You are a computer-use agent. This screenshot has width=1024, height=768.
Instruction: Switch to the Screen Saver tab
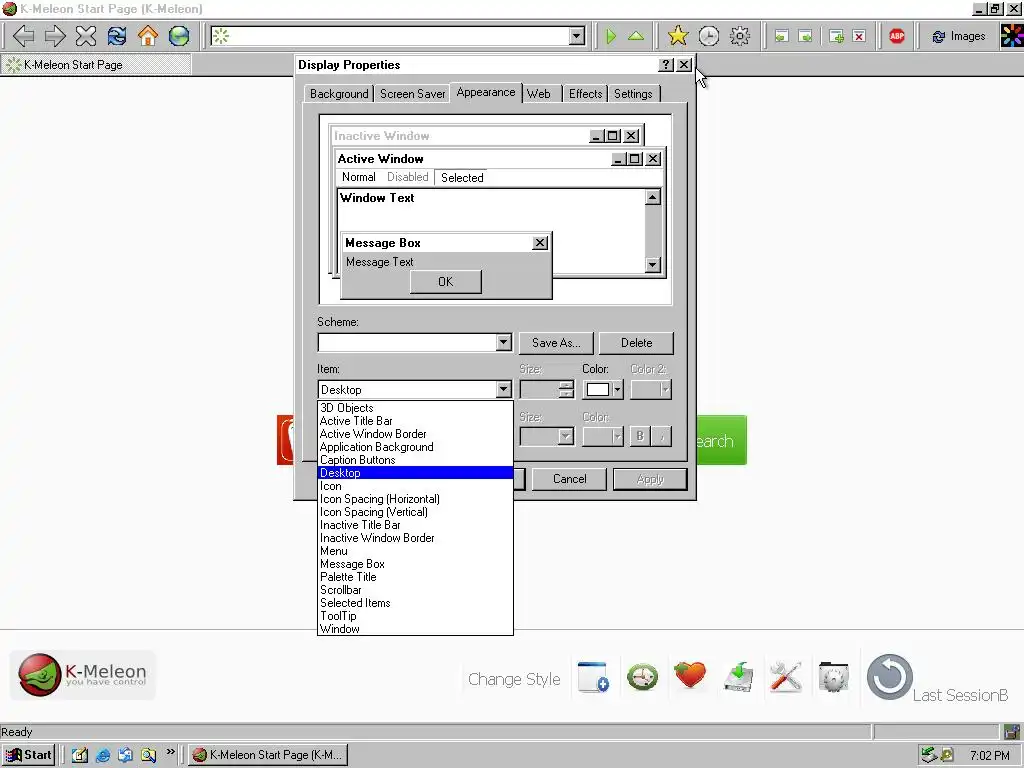pyautogui.click(x=413, y=94)
